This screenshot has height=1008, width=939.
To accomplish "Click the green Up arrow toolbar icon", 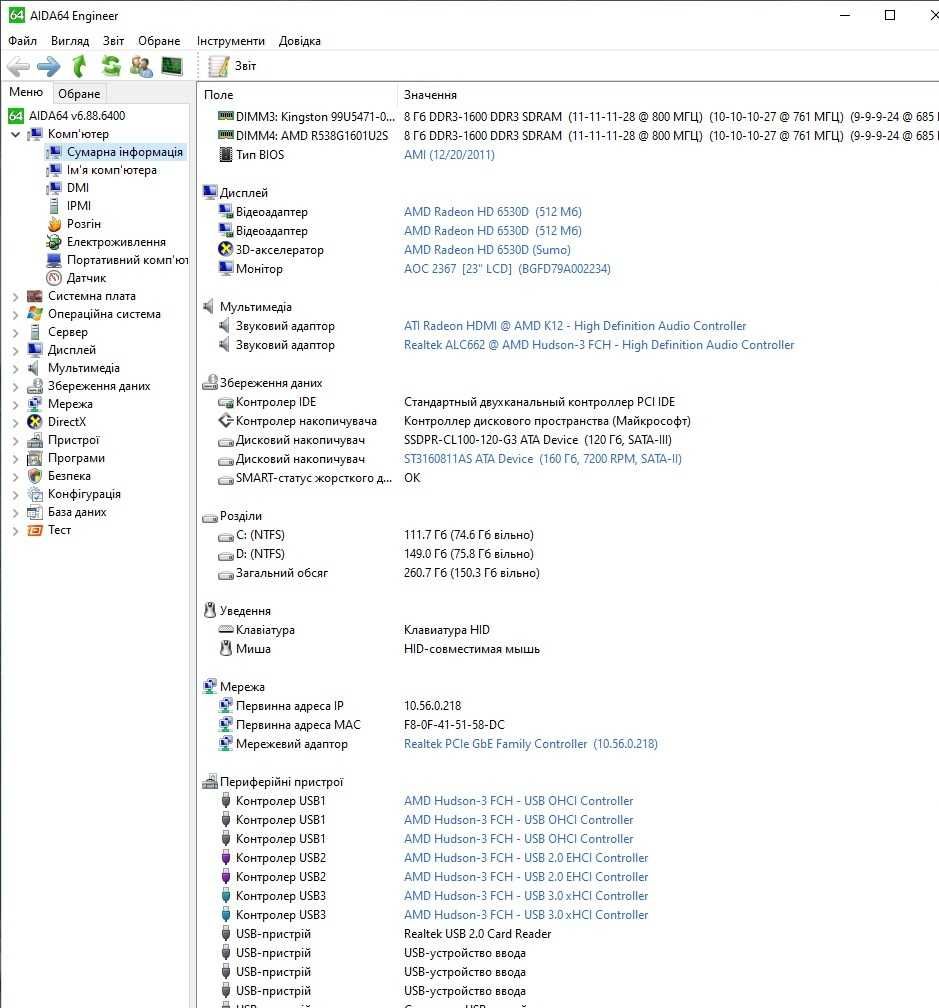I will pos(79,66).
